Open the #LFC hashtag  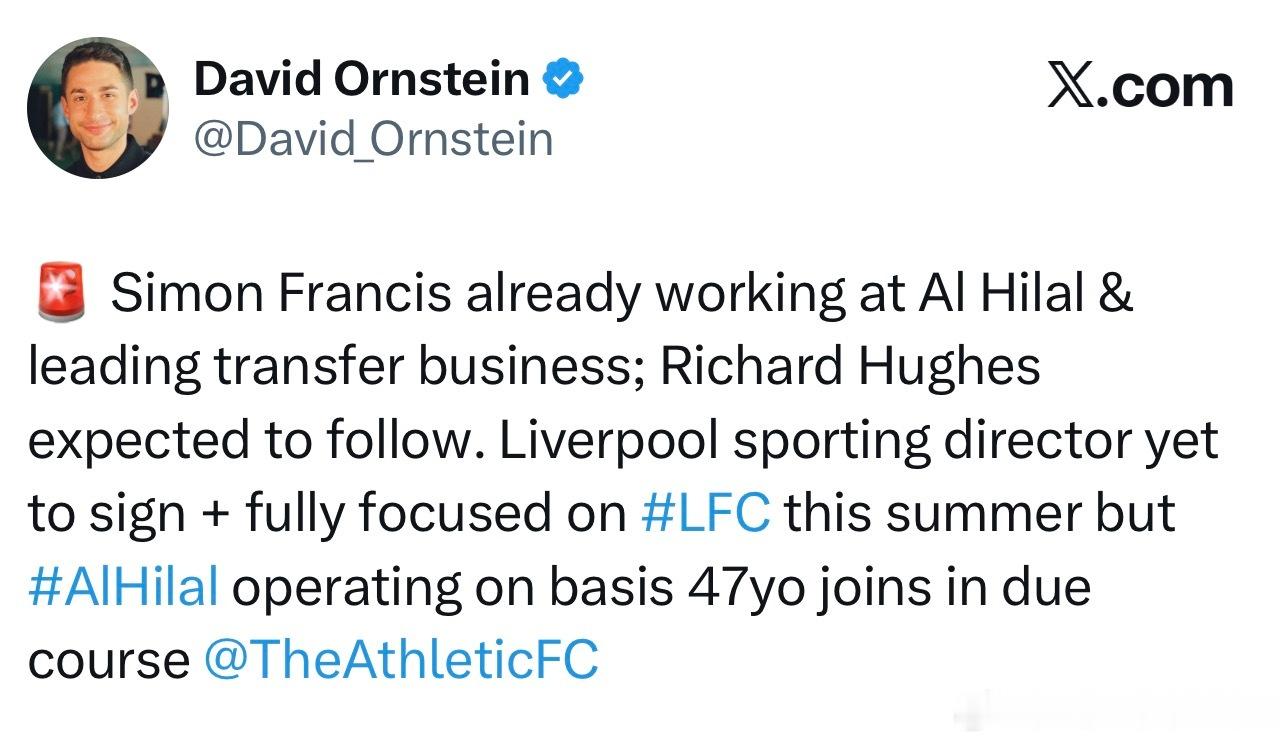point(706,513)
